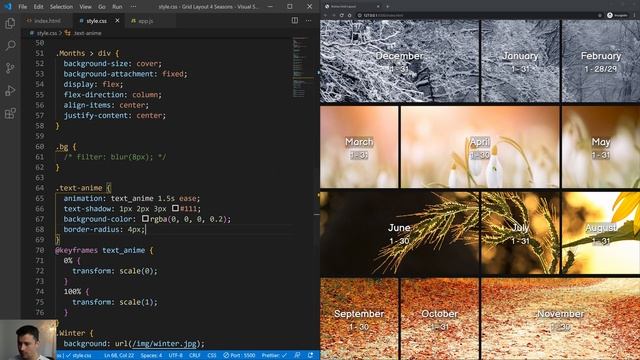Switch to the index.html tab
Image resolution: width=640 pixels, height=360 pixels.
tap(47, 20)
